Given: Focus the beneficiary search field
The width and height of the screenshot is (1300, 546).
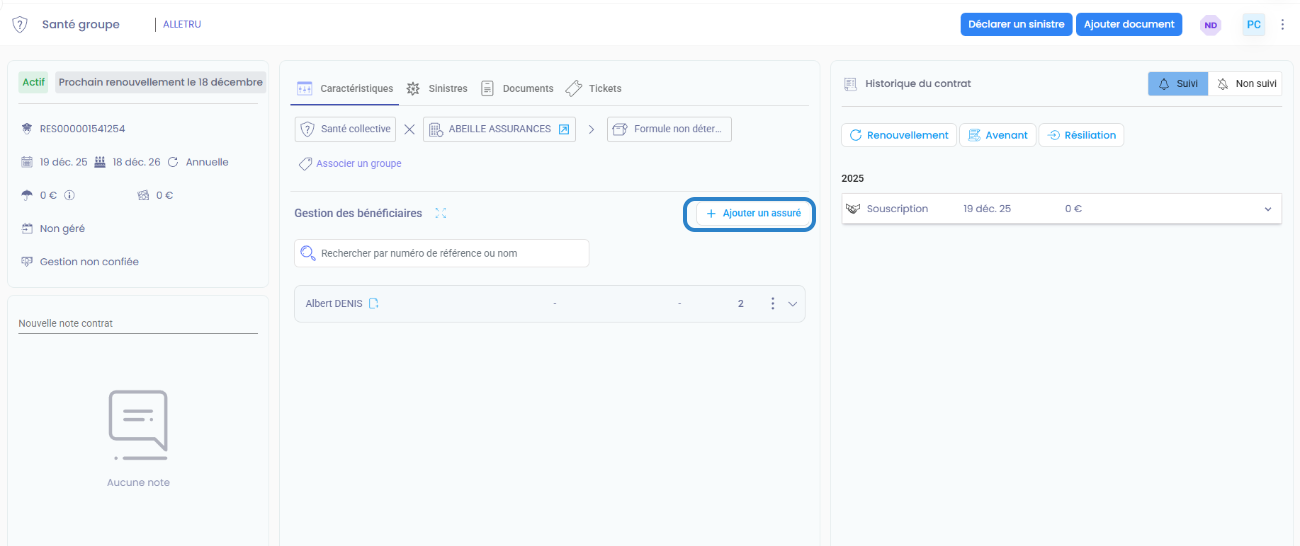Looking at the screenshot, I should point(442,253).
